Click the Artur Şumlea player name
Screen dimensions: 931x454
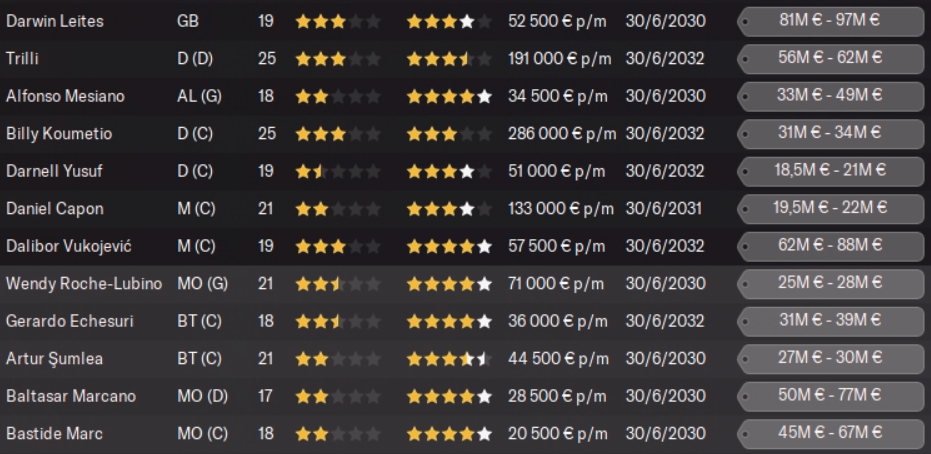54,359
